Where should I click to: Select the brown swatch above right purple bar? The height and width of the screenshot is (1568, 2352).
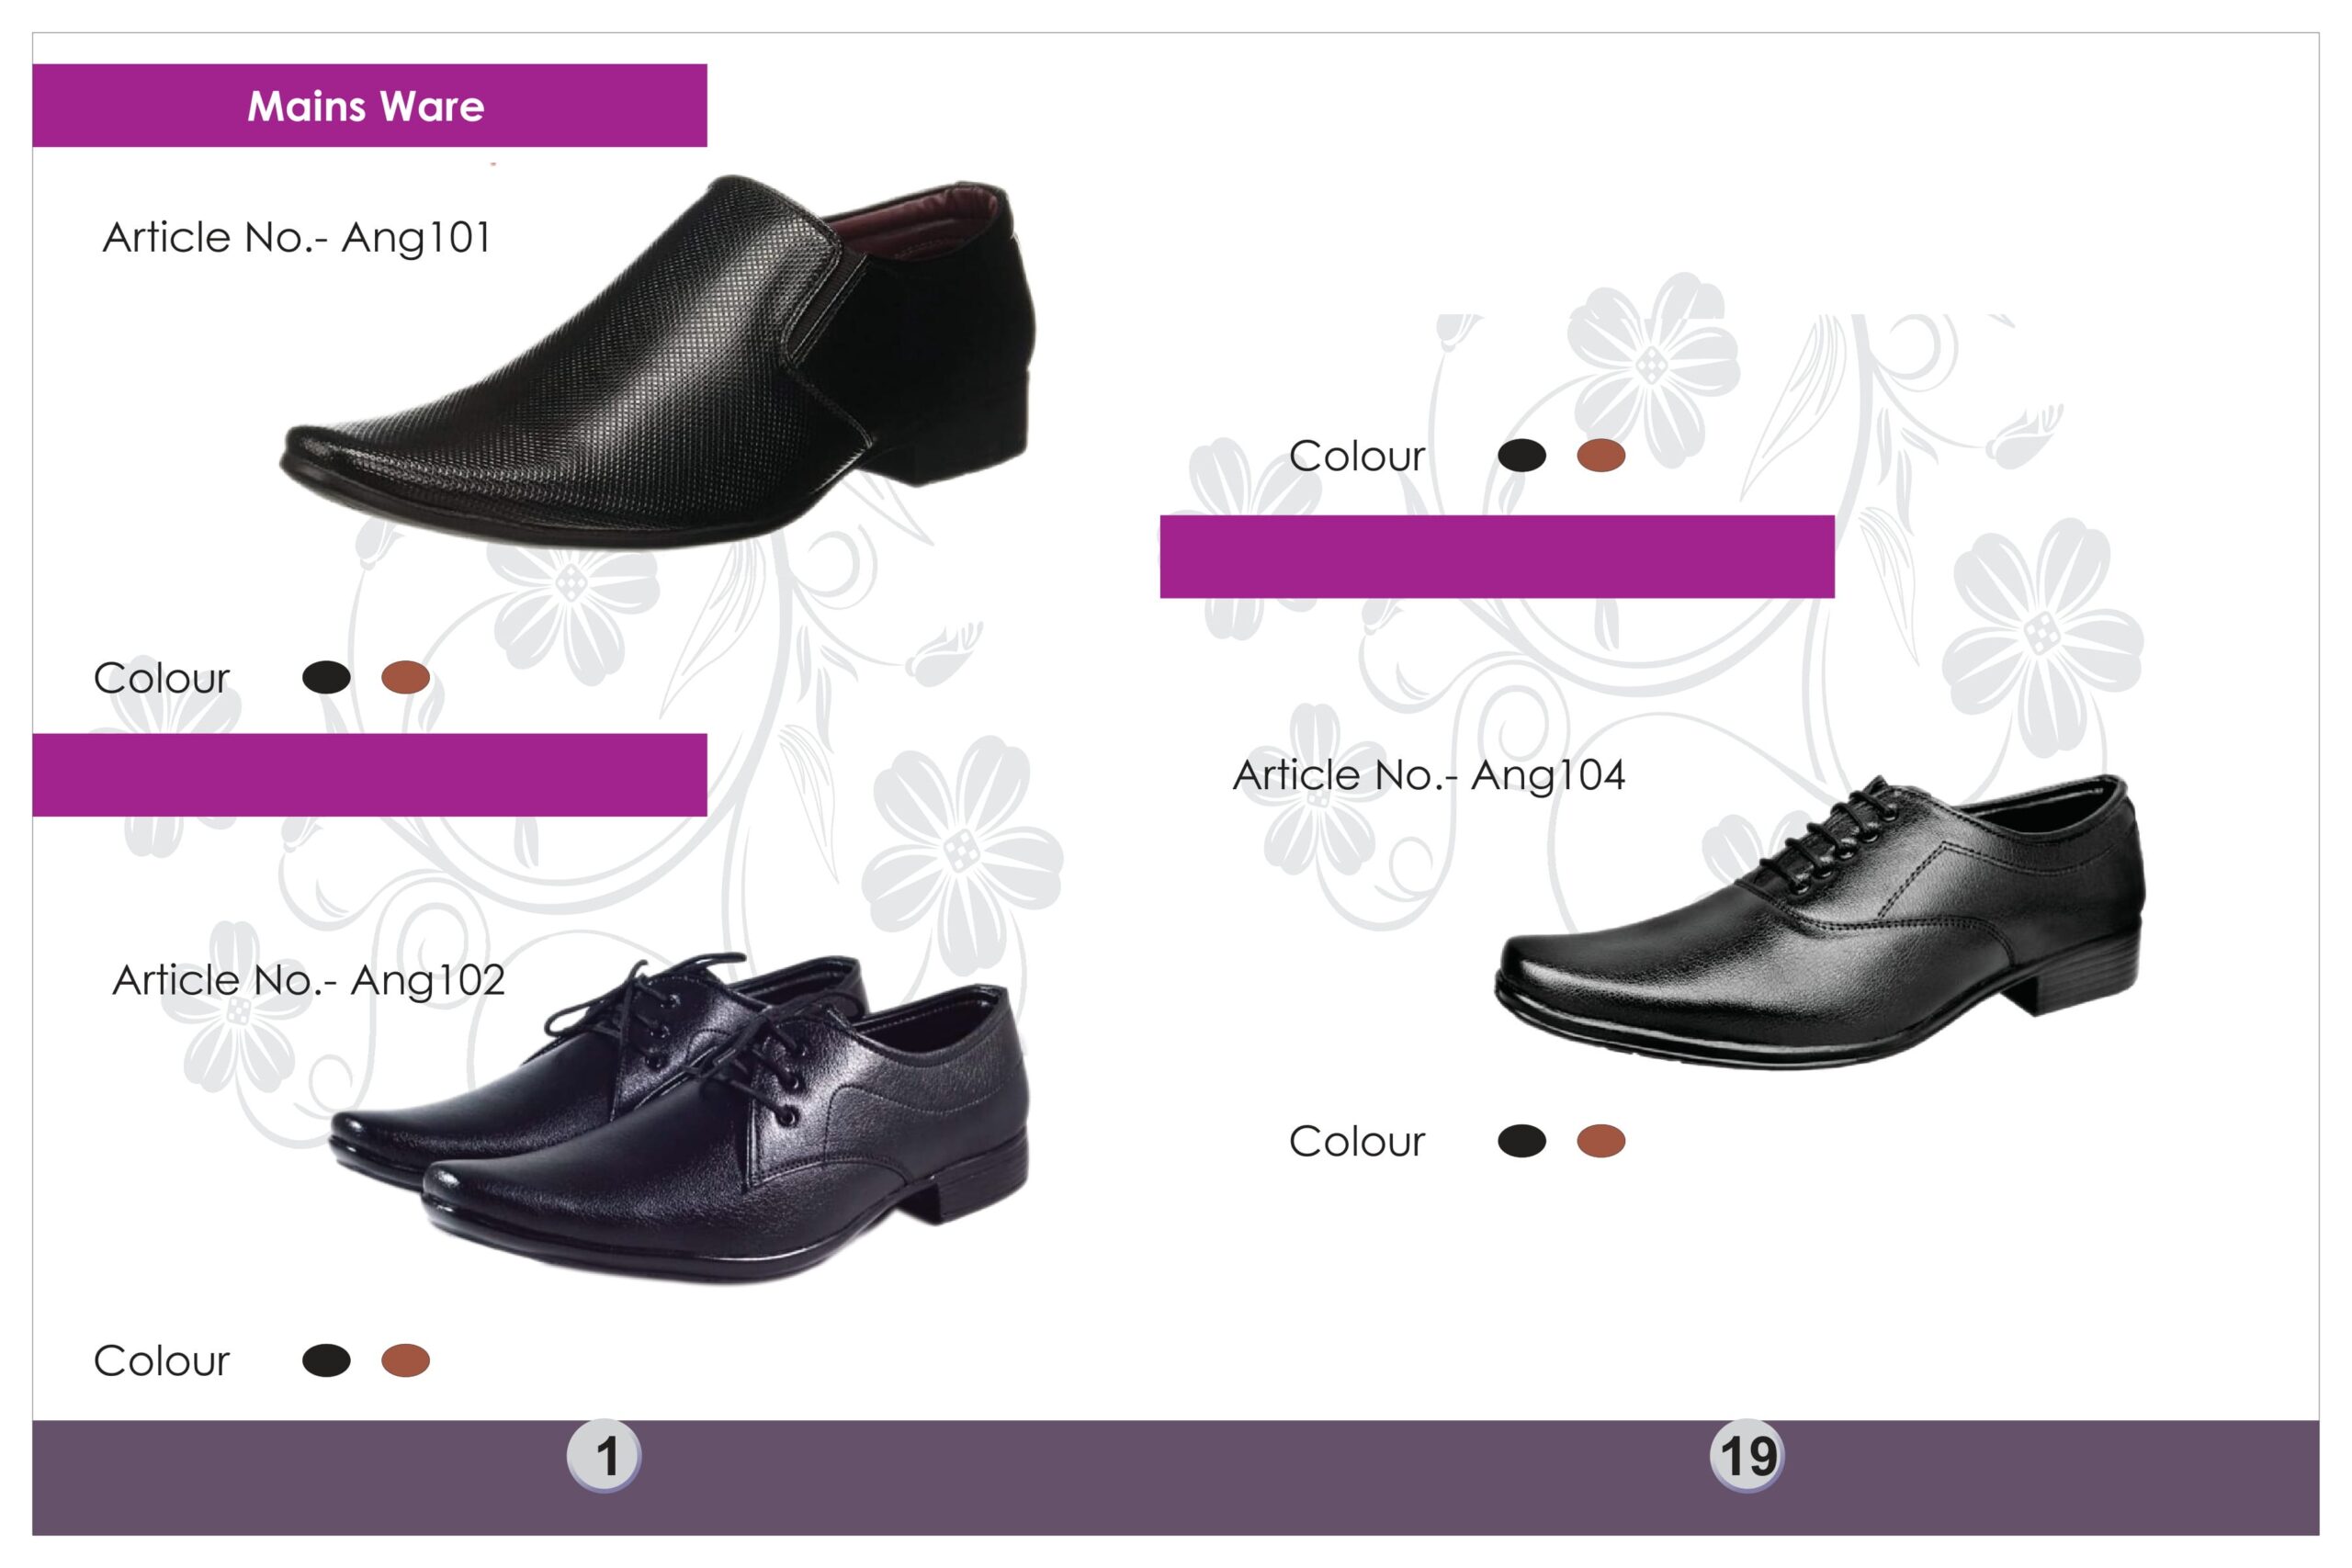1600,455
